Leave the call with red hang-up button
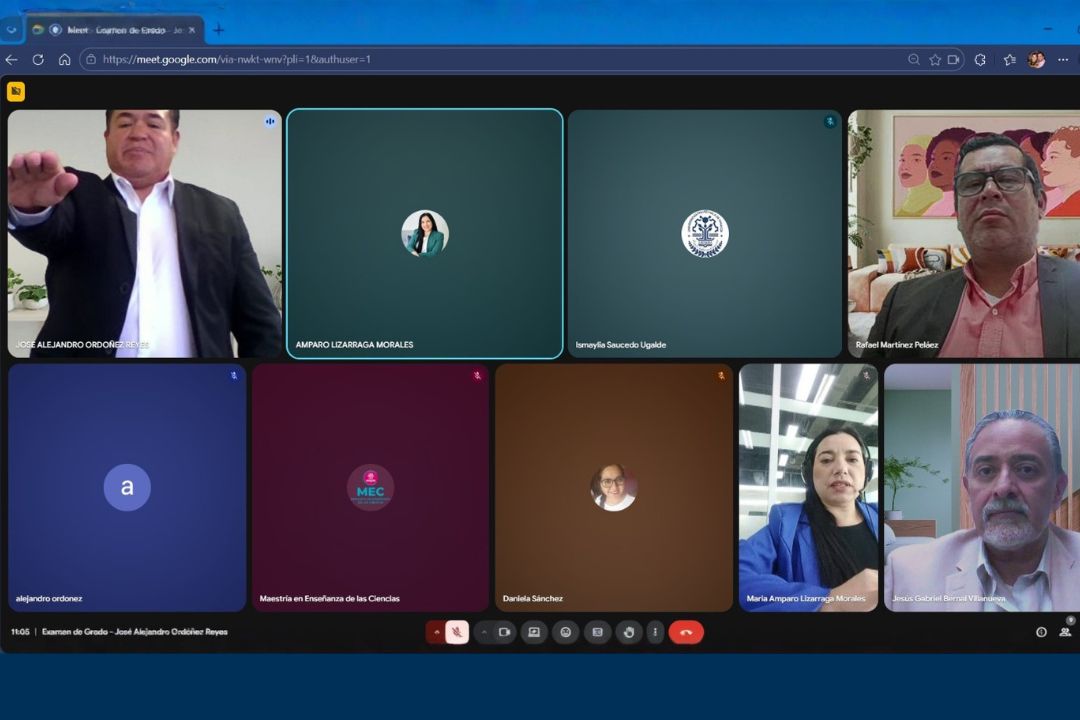Image resolution: width=1080 pixels, height=720 pixels. coord(686,632)
